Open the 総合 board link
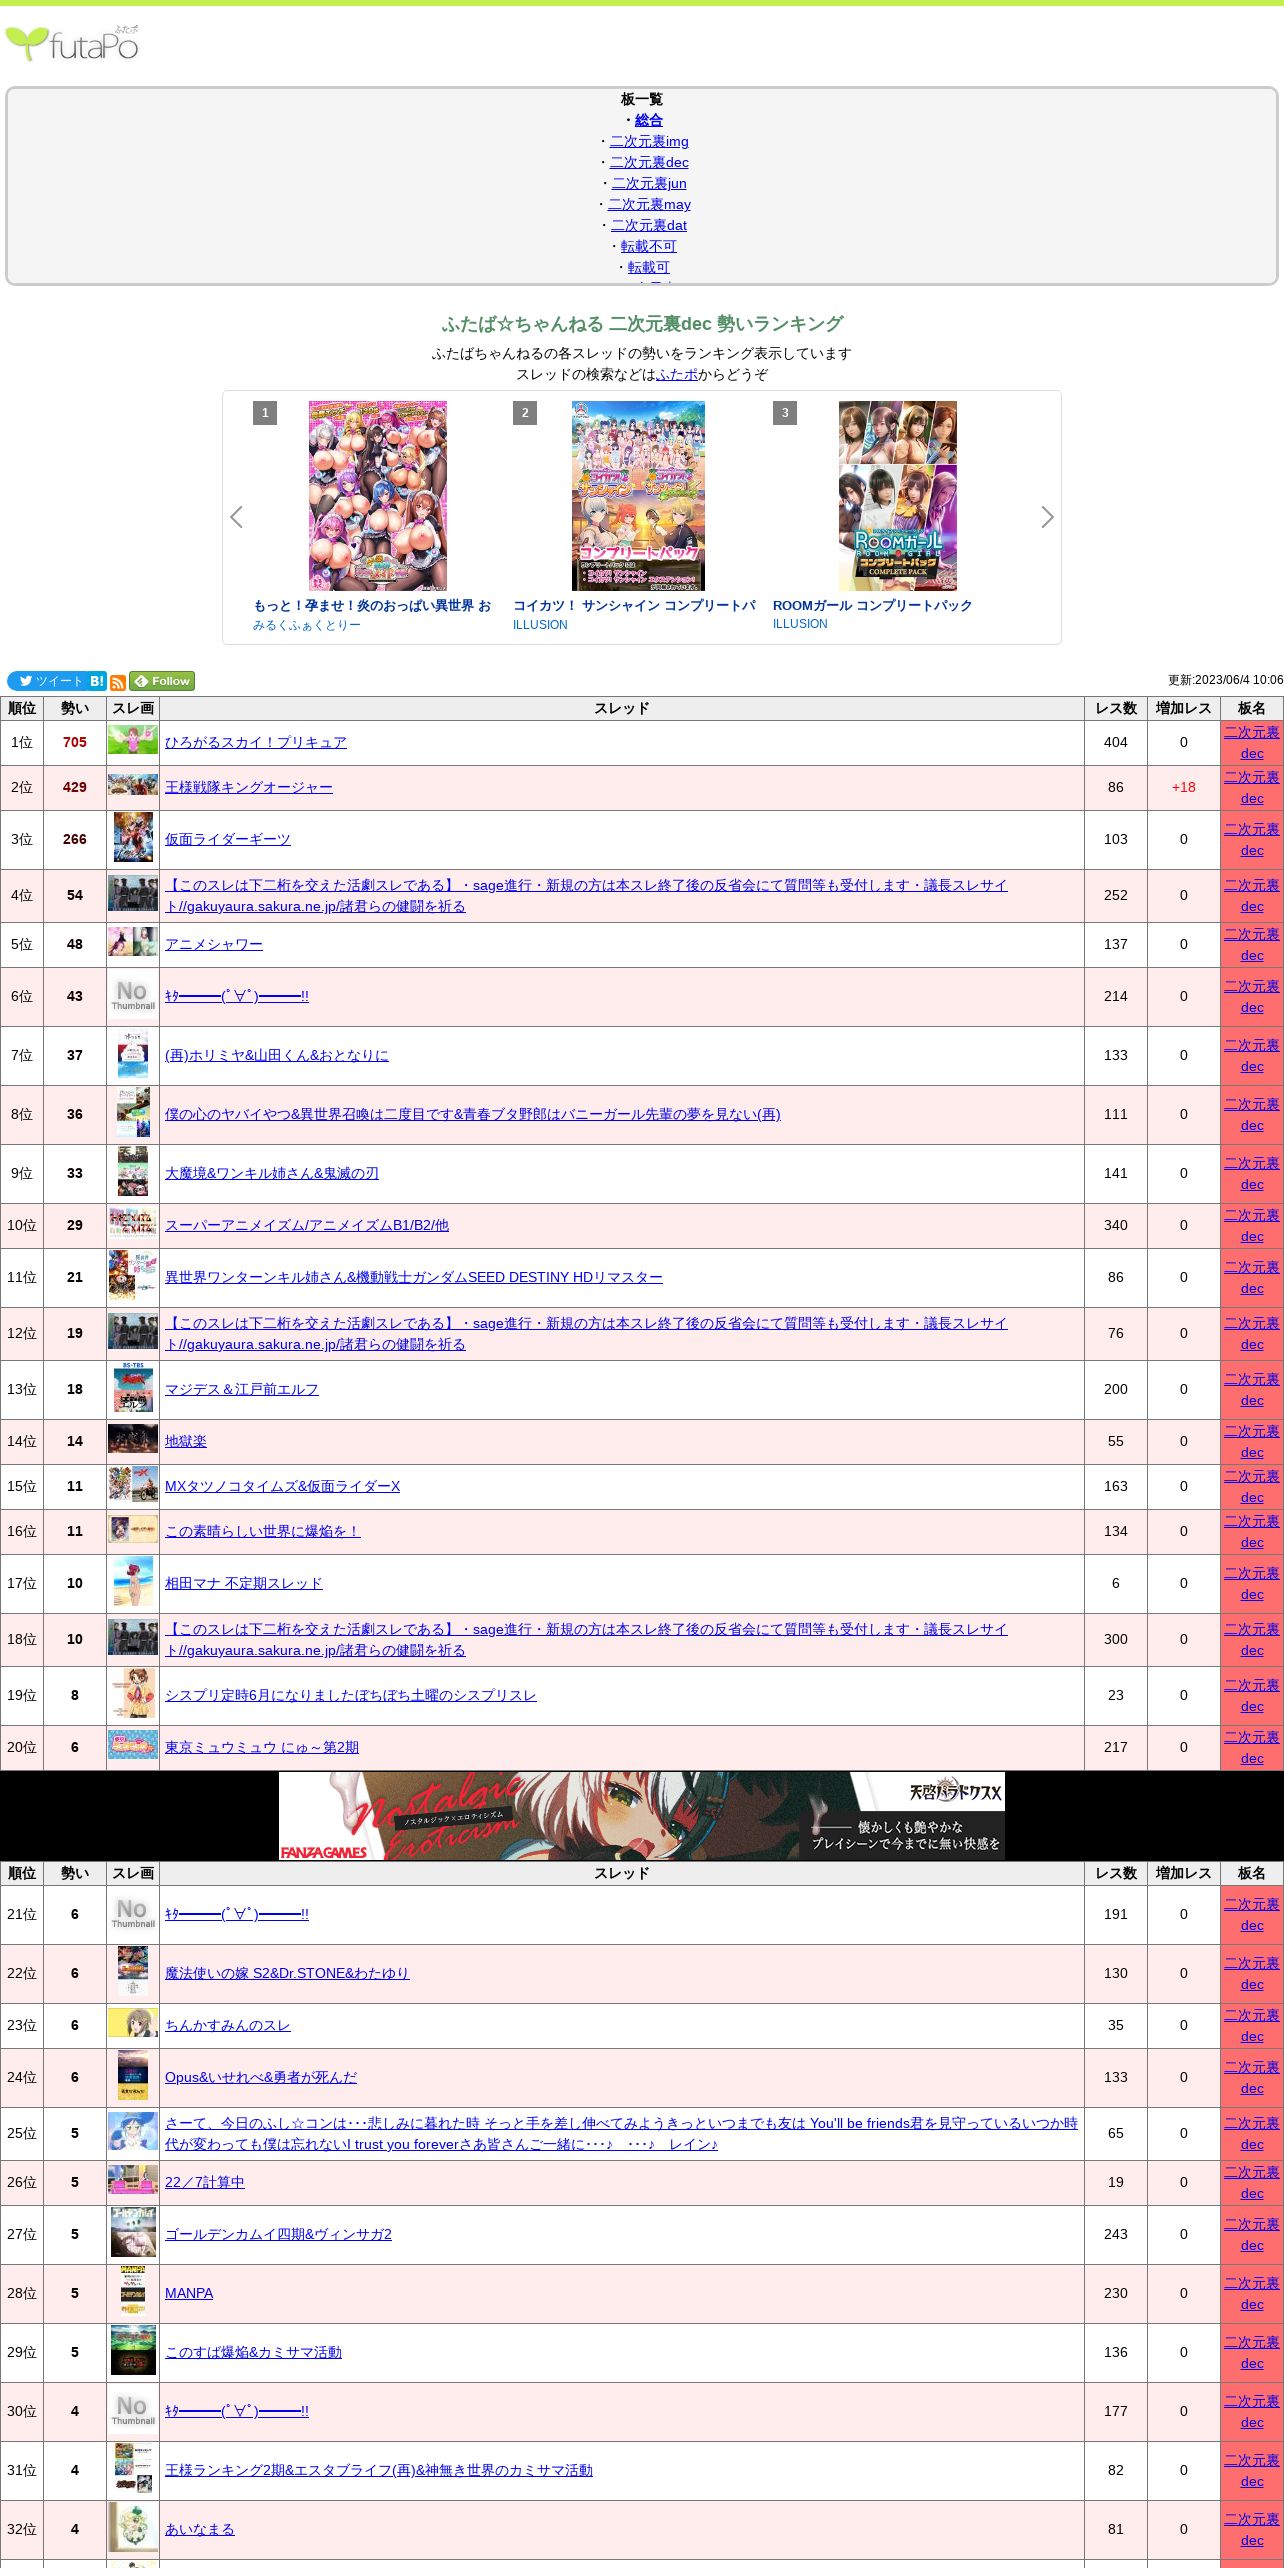 (x=649, y=120)
